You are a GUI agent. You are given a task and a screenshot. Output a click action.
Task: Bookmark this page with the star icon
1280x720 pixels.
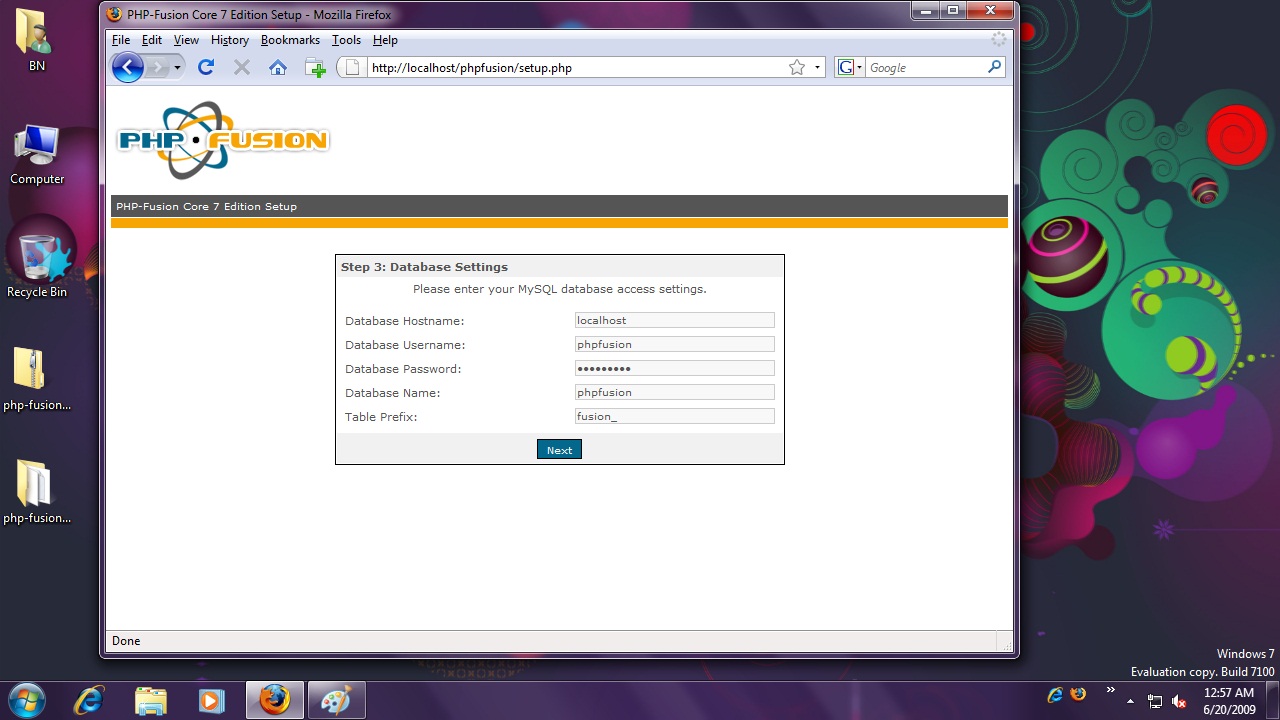pos(797,67)
